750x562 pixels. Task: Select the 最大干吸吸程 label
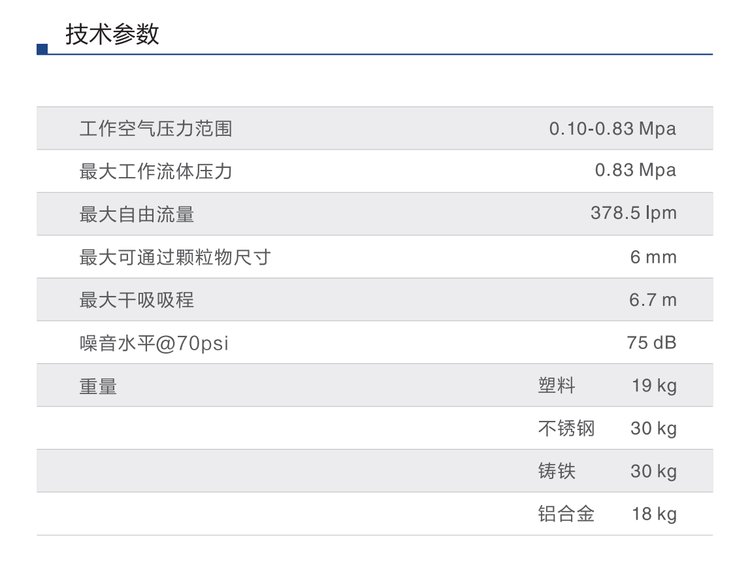(137, 300)
